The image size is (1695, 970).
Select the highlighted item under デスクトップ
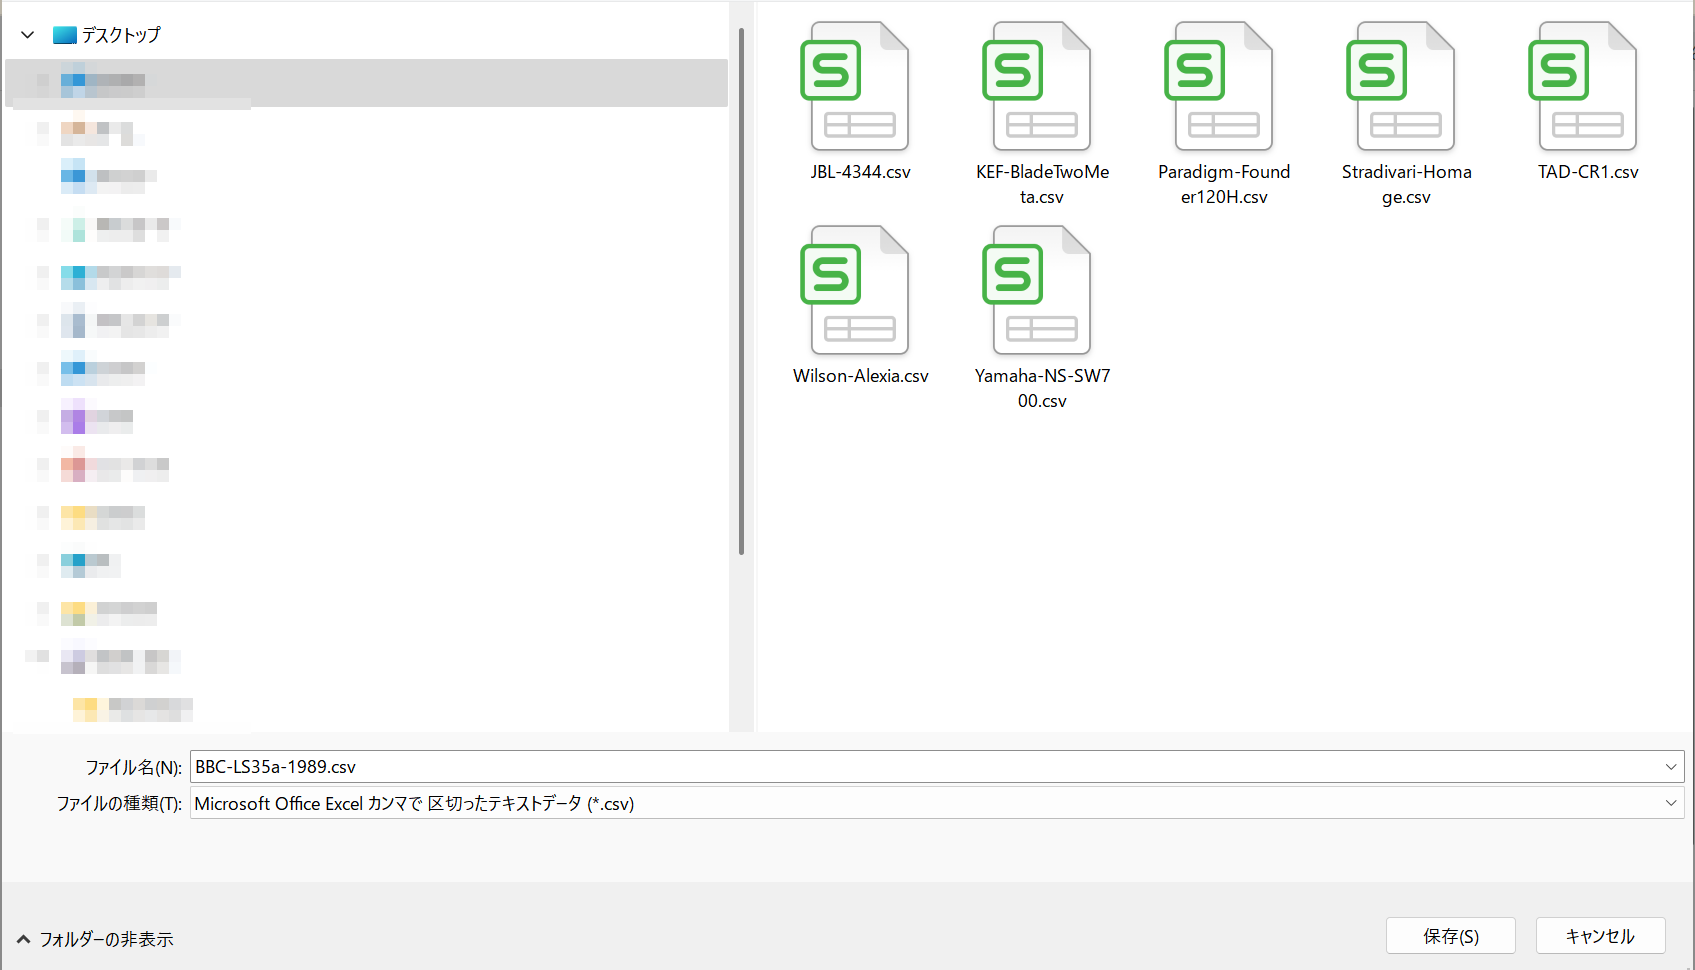[104, 81]
